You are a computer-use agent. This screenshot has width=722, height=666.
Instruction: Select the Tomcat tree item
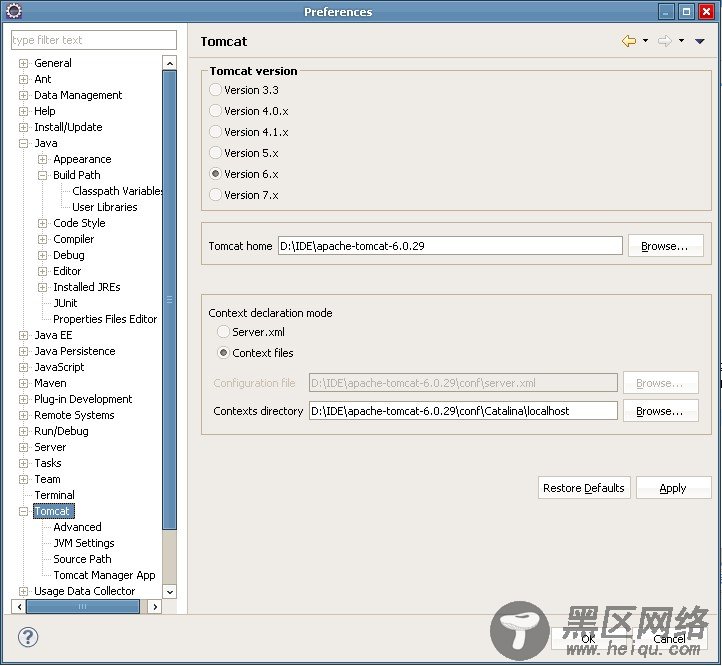pos(52,511)
